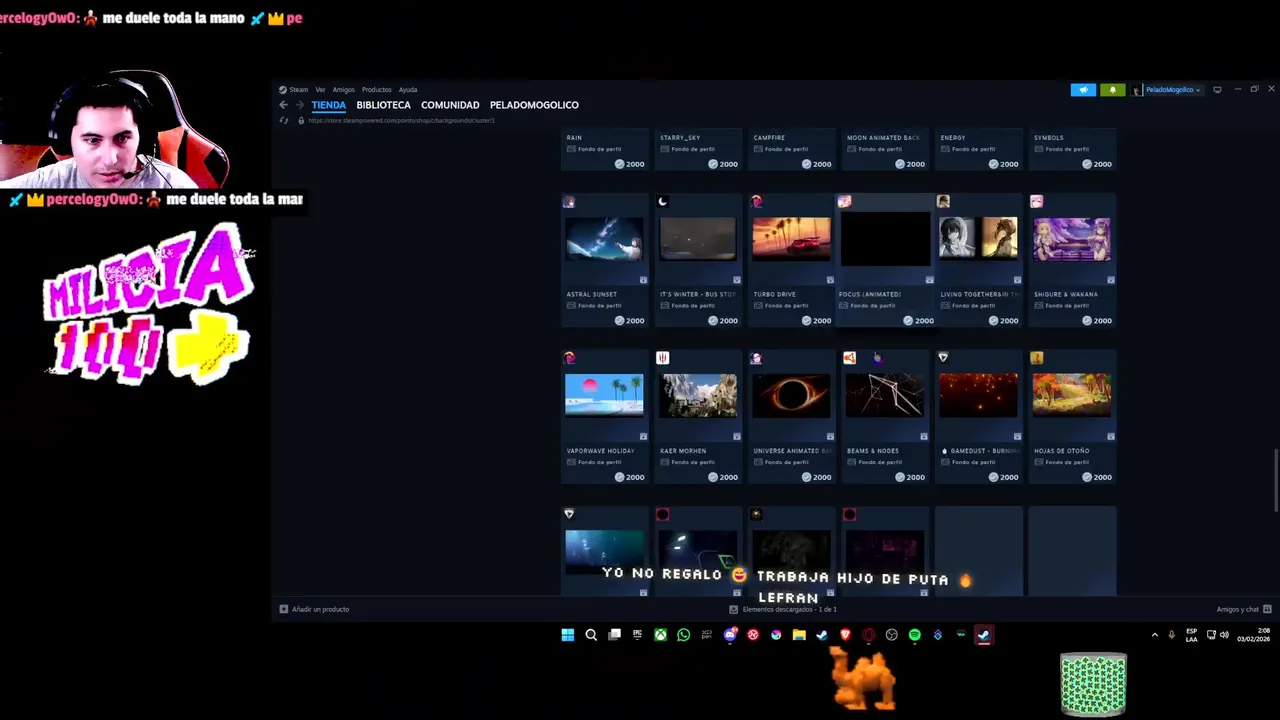Click the Big Picture mode monitor icon
The image size is (1280, 720).
(1217, 90)
